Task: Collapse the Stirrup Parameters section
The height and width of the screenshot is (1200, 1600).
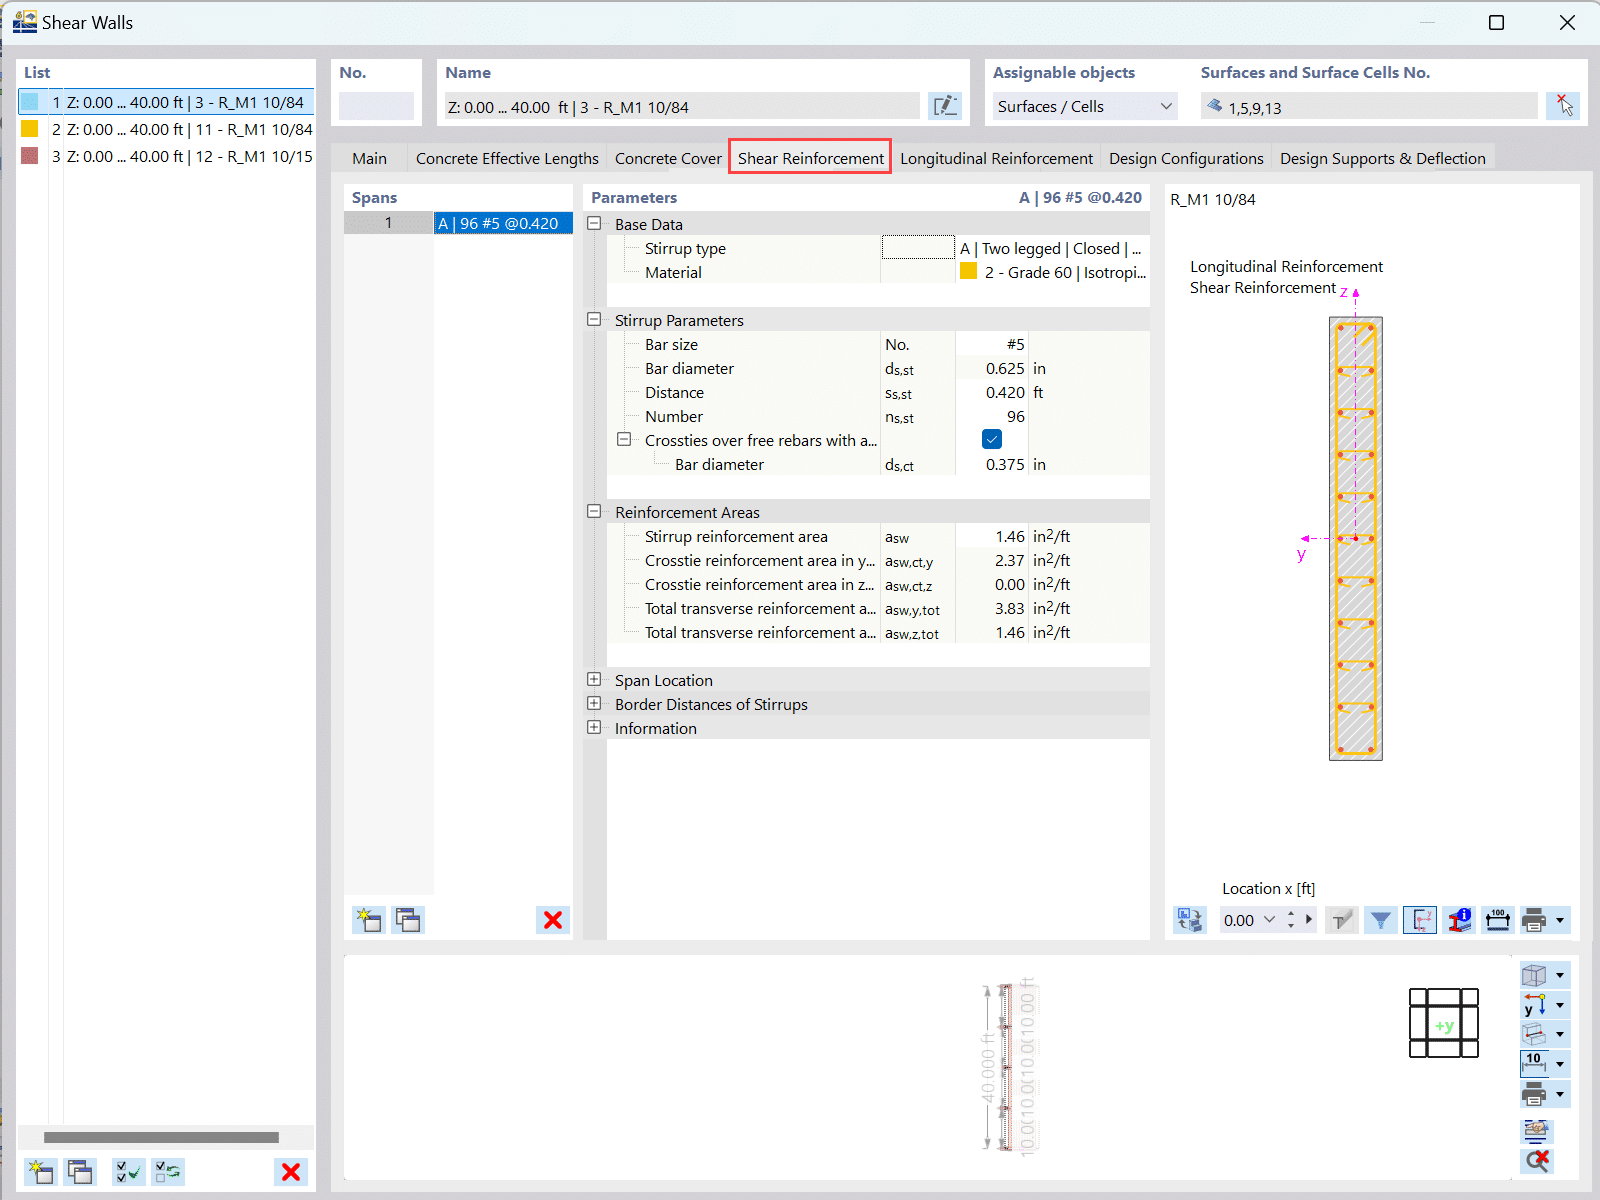Action: 594,319
